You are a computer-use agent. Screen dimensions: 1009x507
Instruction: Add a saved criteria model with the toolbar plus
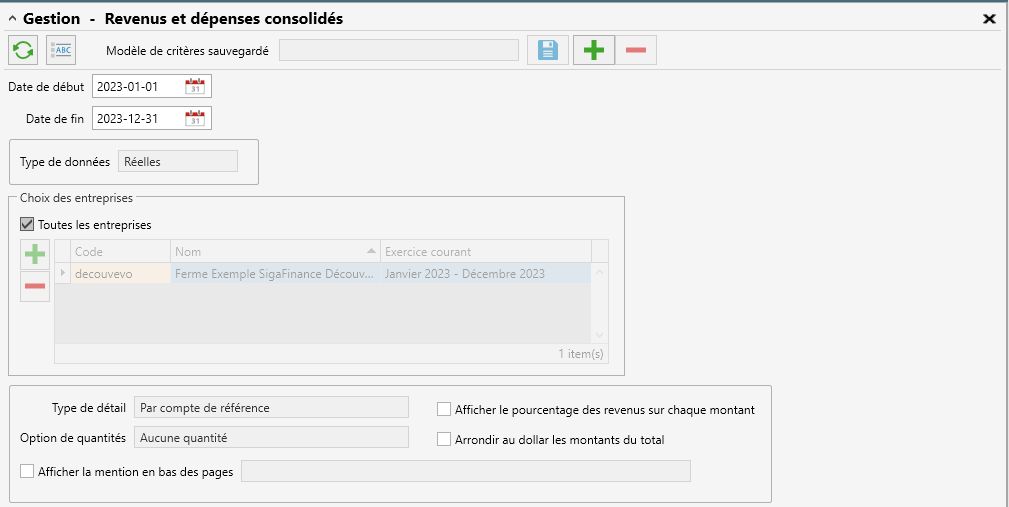(x=594, y=50)
